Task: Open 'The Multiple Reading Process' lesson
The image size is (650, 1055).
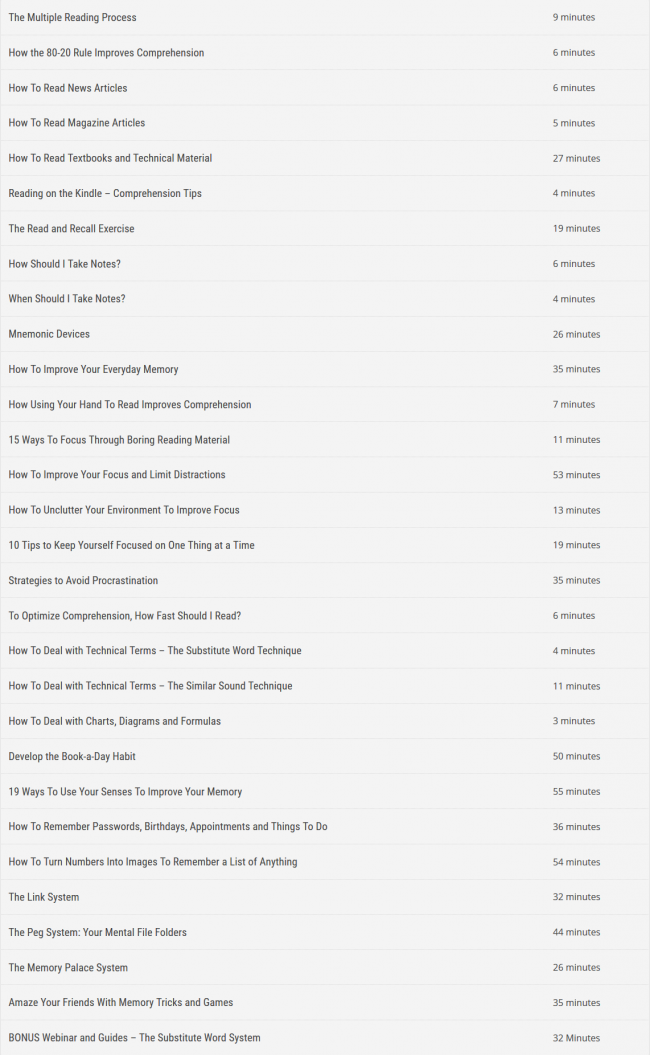Action: click(72, 18)
